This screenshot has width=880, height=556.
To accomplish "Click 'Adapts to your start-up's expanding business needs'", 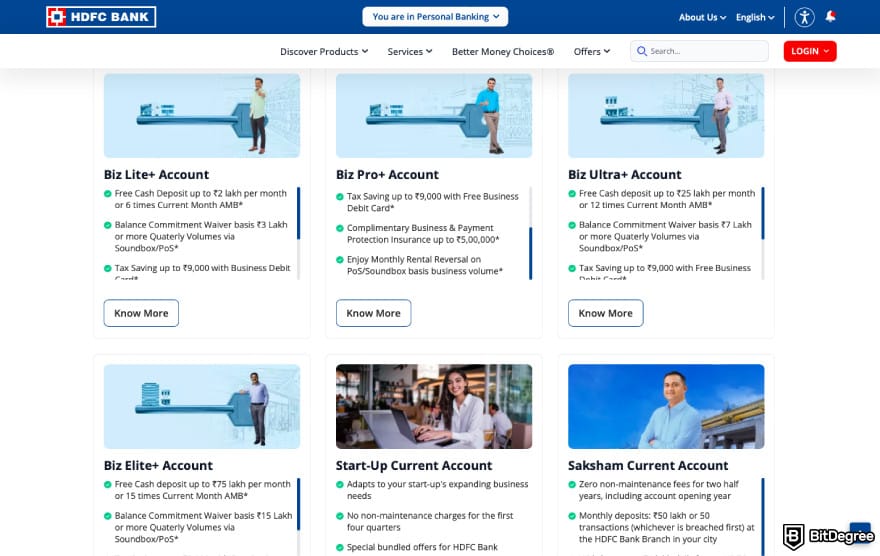I will click(437, 490).
